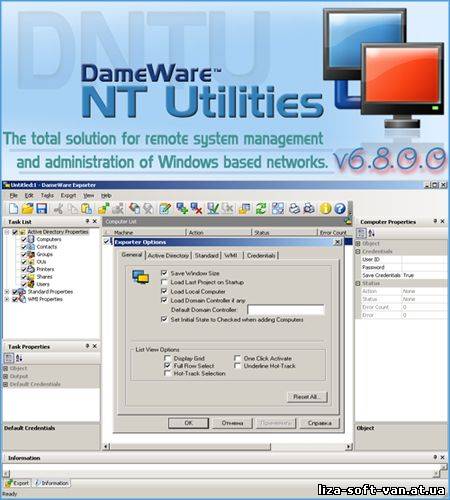The width and height of the screenshot is (450, 500).
Task: Switch to the Active Directory tab
Action: (x=168, y=255)
